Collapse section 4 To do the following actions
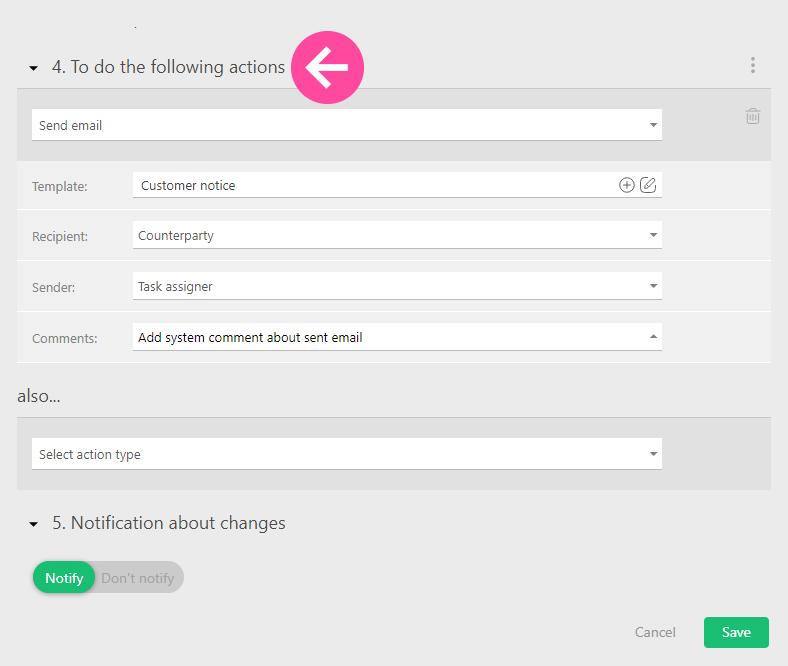Screen dimensions: 788x666 click(34, 68)
